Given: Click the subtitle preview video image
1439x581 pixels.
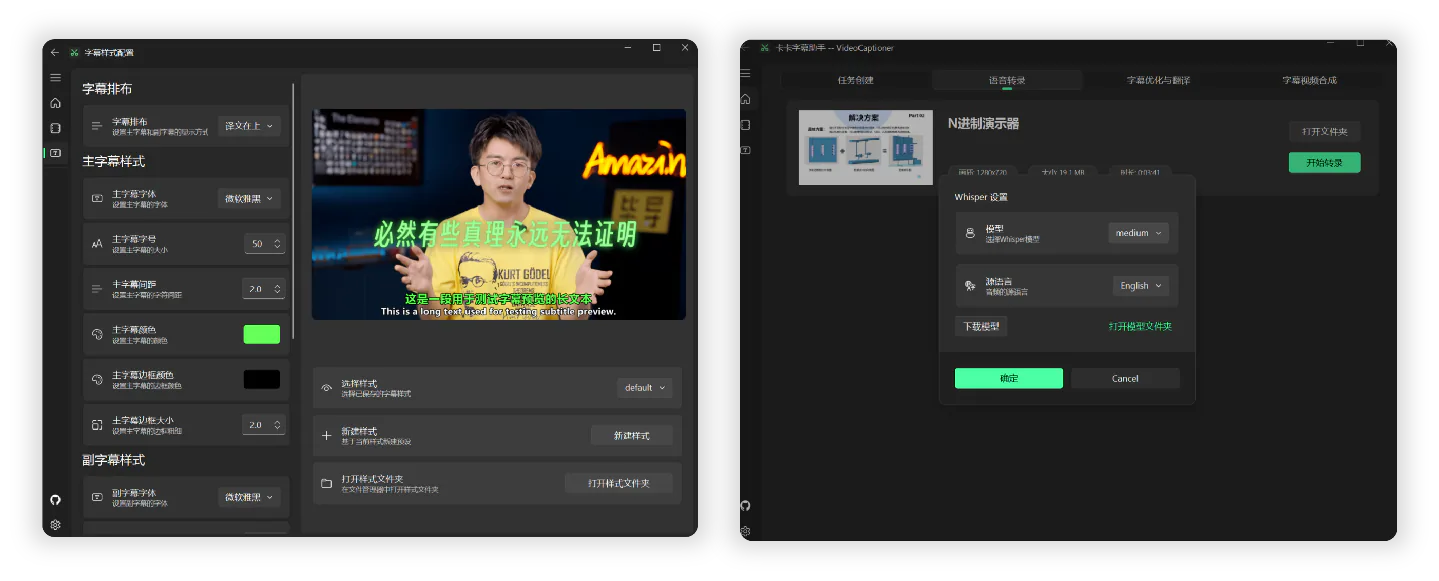Looking at the screenshot, I should 499,214.
